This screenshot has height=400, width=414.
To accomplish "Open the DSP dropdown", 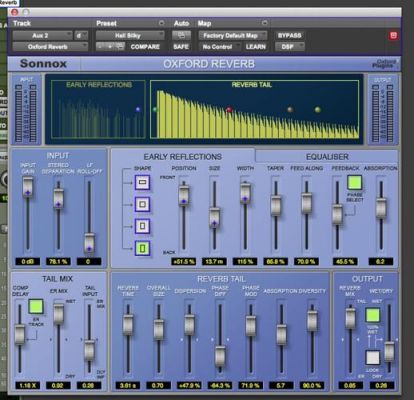I will [x=290, y=47].
